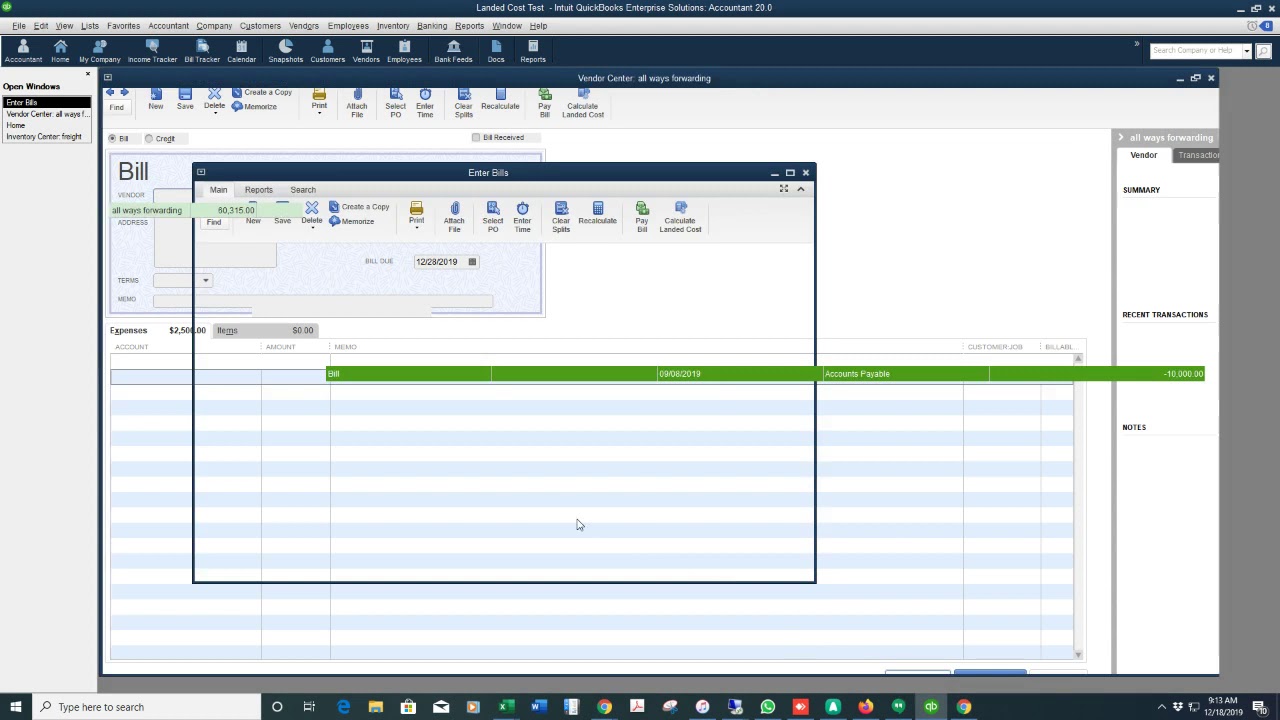Switch to the Reports tab in Enter Bills
The height and width of the screenshot is (720, 1280).
(258, 190)
